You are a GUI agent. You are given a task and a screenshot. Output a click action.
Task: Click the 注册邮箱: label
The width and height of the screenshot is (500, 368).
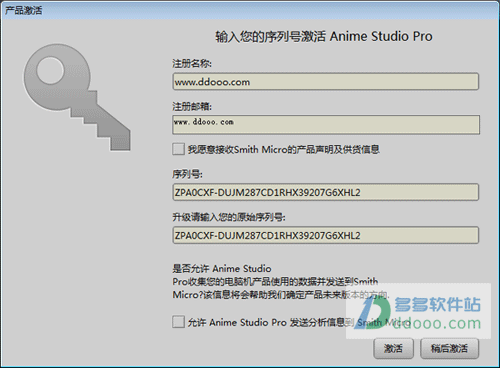pos(192,107)
